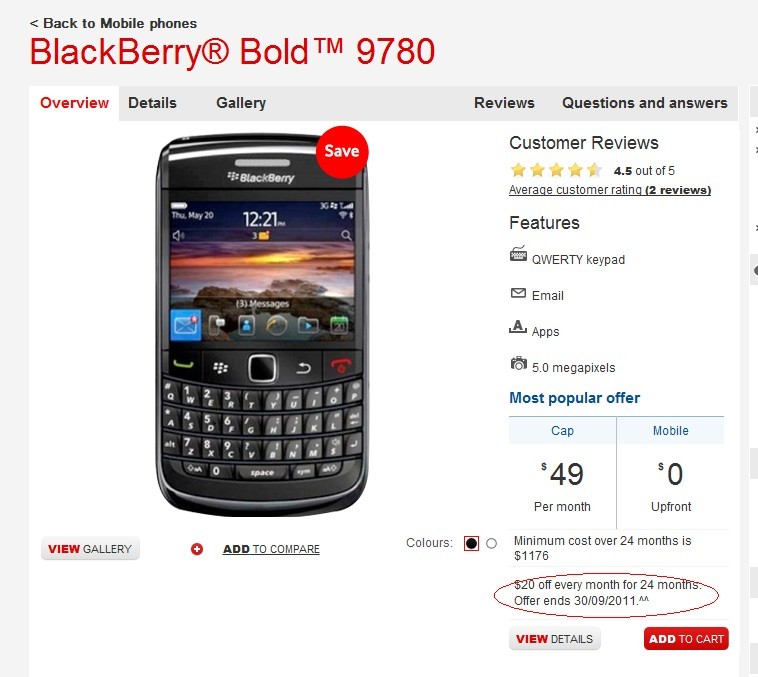Click the Apps feature icon
The image size is (758, 677).
[x=518, y=327]
